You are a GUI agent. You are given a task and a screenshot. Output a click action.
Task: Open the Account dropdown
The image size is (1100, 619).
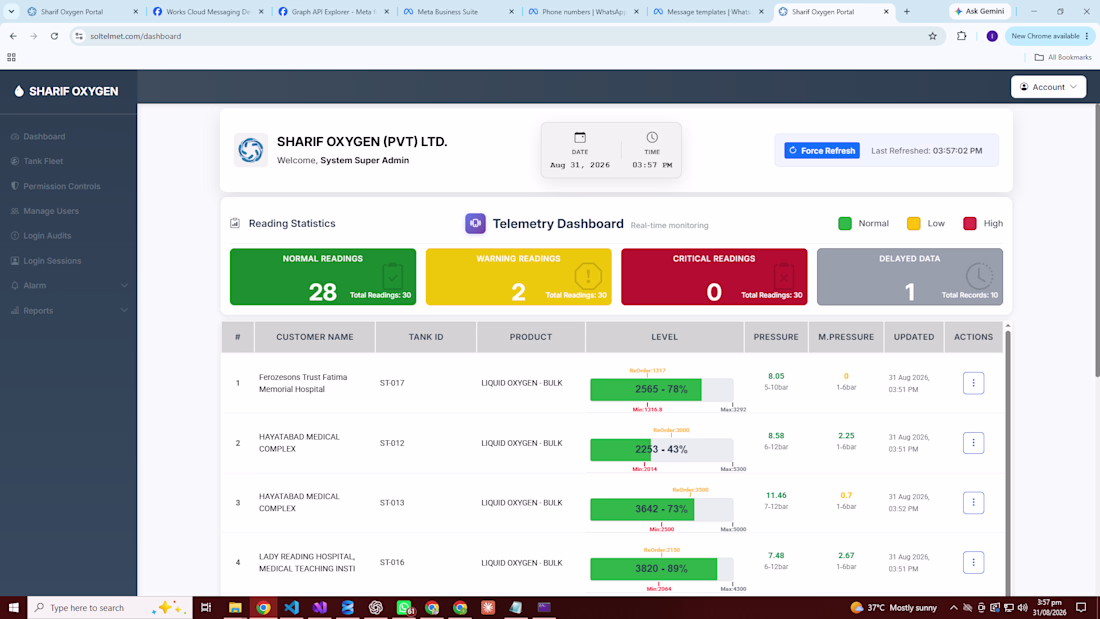click(x=1048, y=87)
